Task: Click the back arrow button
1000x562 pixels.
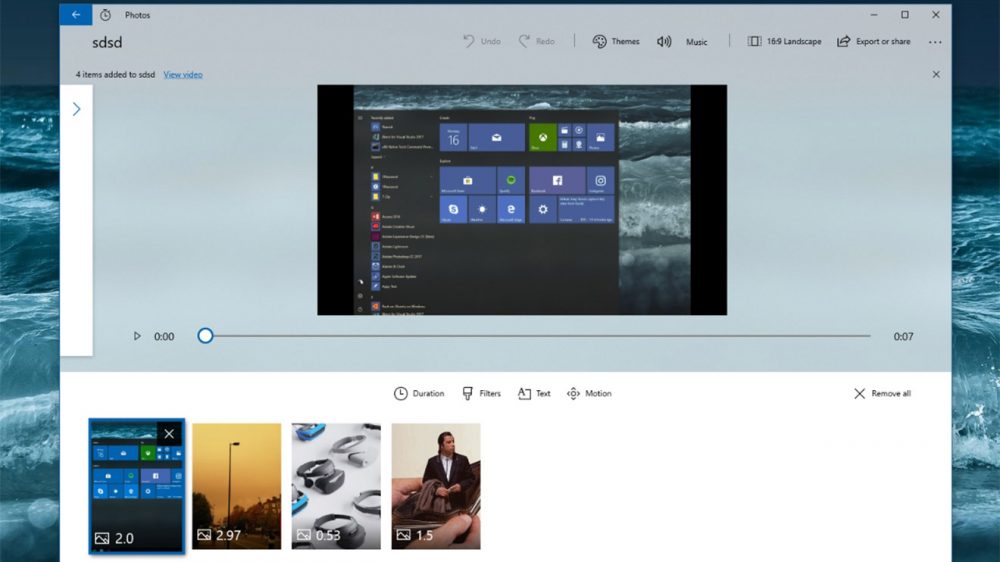Action: click(x=75, y=15)
